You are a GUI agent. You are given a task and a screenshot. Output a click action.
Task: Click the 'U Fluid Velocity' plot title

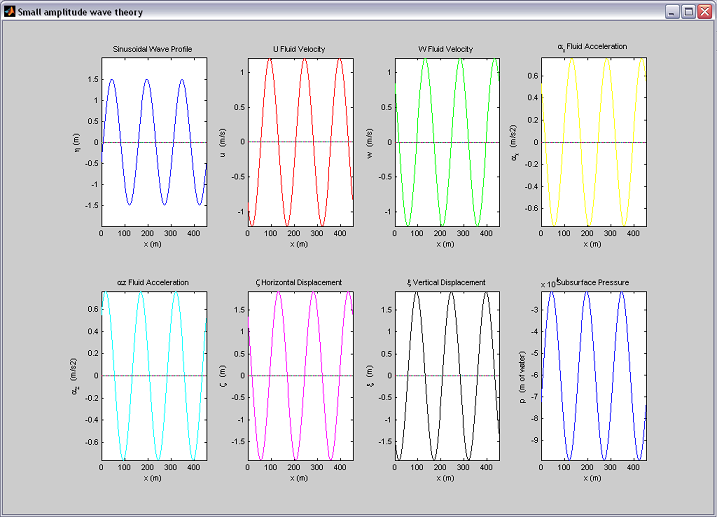click(300, 48)
